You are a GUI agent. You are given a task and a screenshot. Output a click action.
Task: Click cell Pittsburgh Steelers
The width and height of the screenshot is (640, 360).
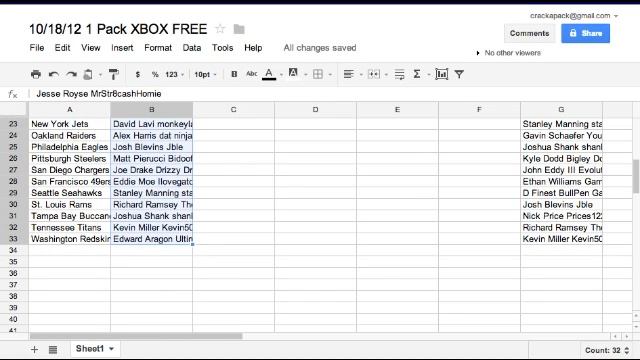pos(69,158)
